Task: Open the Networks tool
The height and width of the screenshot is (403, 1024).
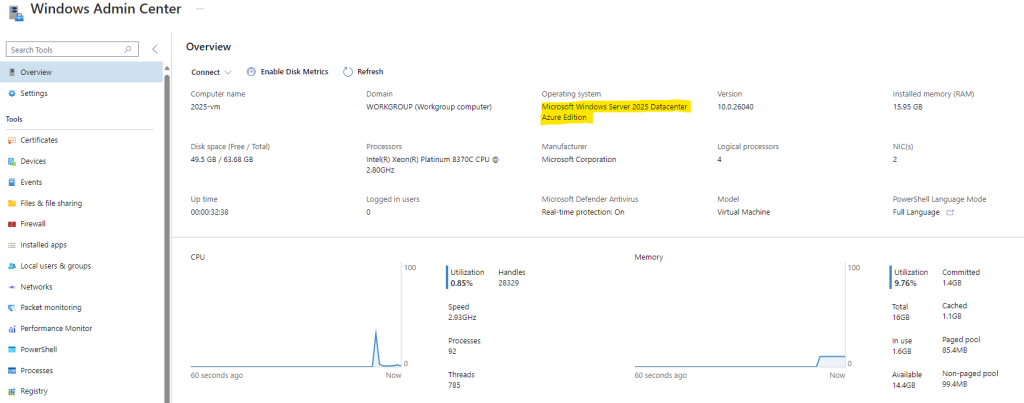Action: pos(81,287)
